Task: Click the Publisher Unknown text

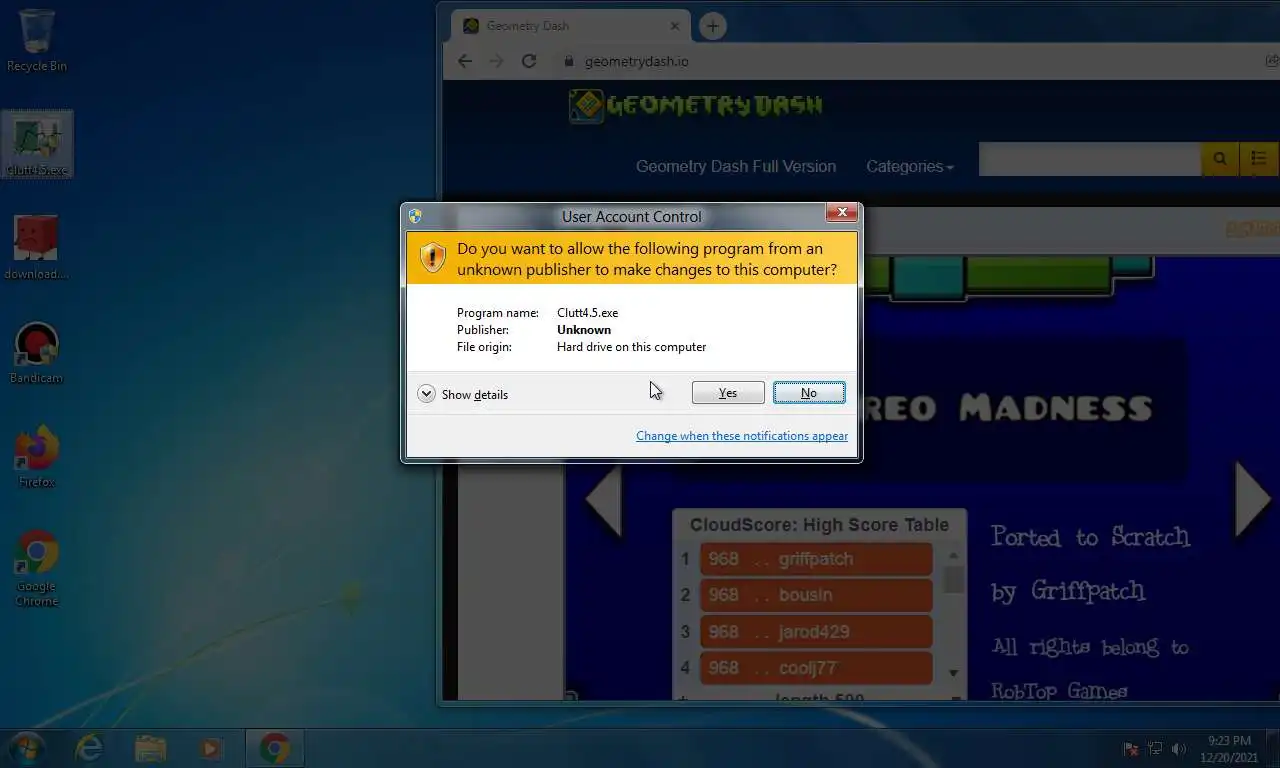Action: pos(584,330)
